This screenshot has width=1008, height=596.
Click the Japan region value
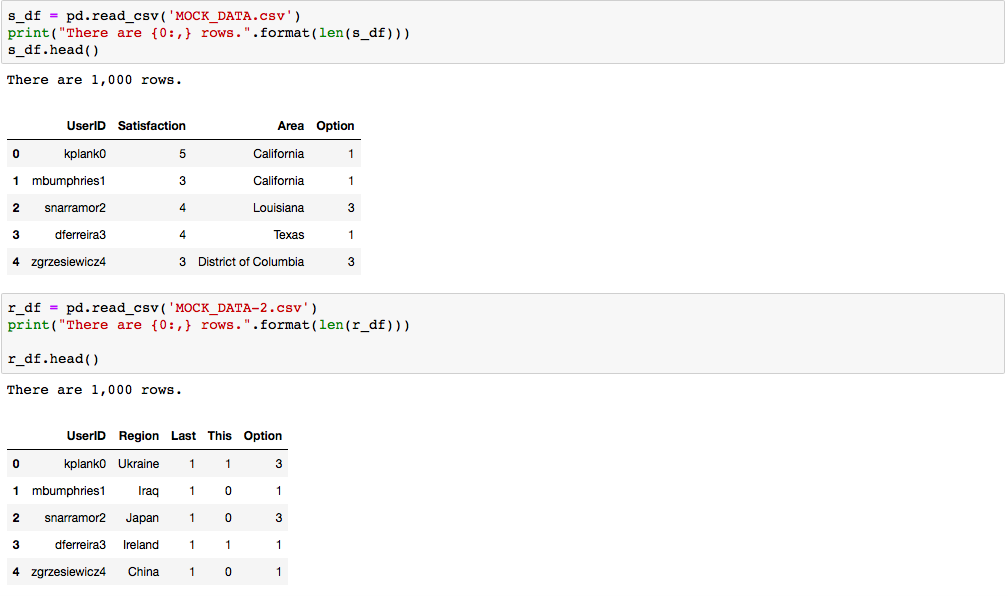pos(142,517)
